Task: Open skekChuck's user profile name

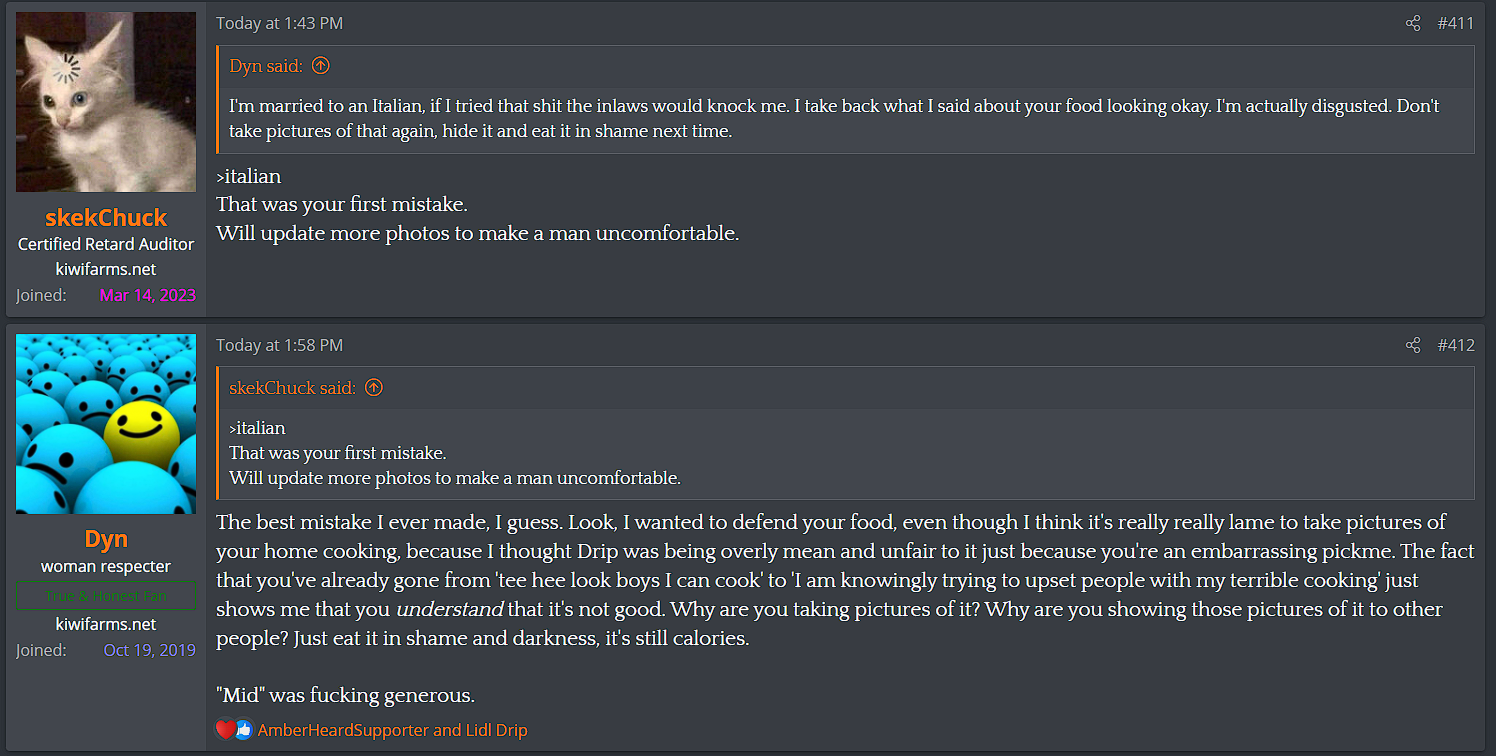Action: pos(106,218)
